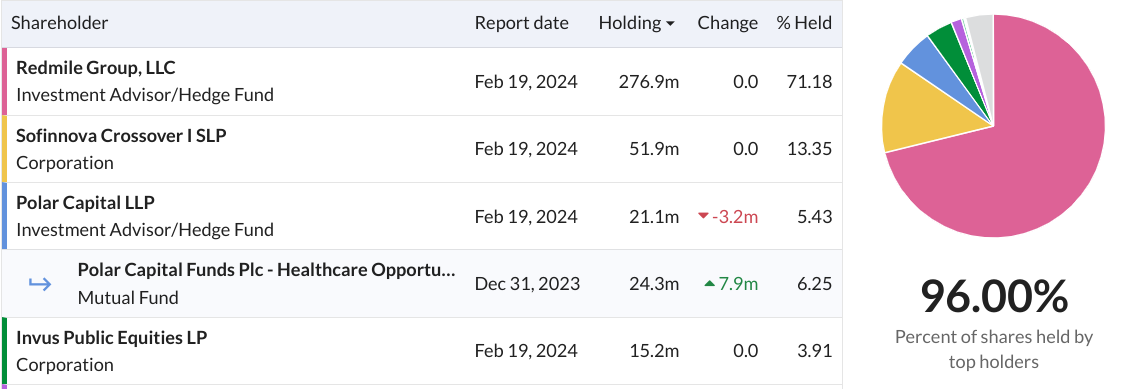Click the pink Redmile color bar
Image resolution: width=1124 pixels, height=389 pixels.
[4, 82]
